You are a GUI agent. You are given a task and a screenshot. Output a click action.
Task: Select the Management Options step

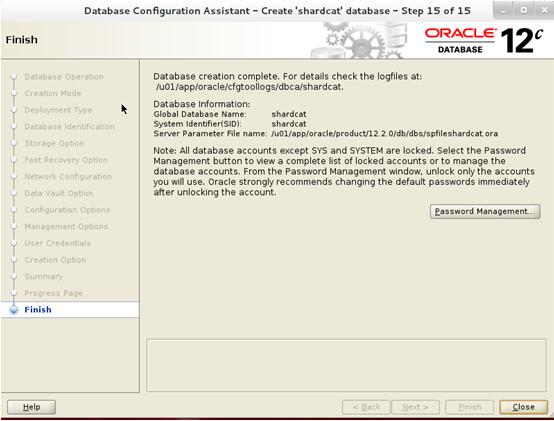tap(66, 226)
